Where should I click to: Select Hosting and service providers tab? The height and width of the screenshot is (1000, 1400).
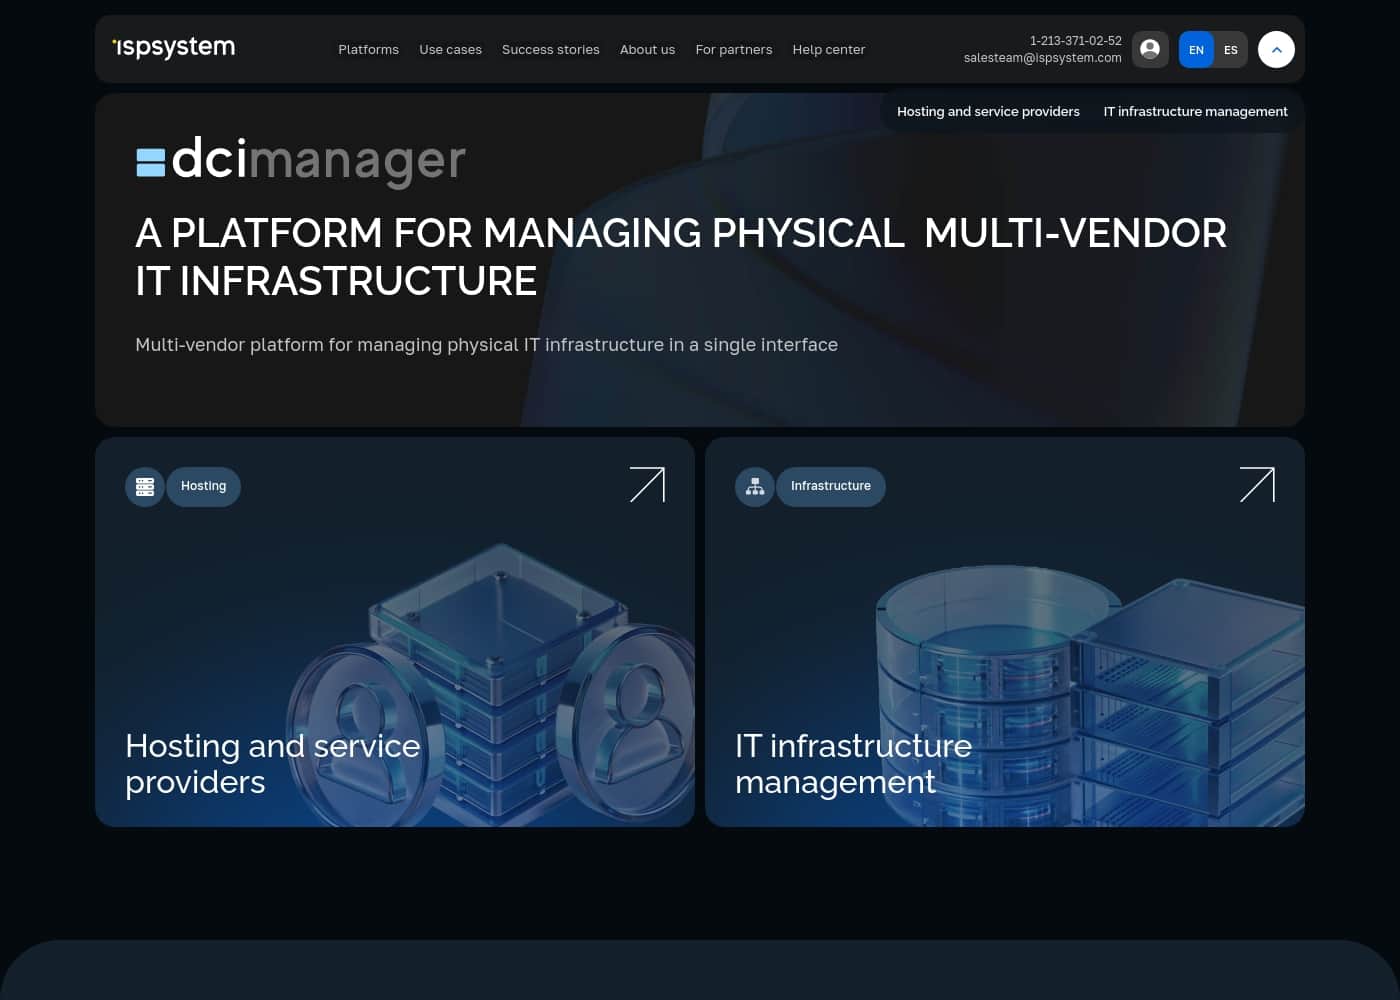pos(988,111)
